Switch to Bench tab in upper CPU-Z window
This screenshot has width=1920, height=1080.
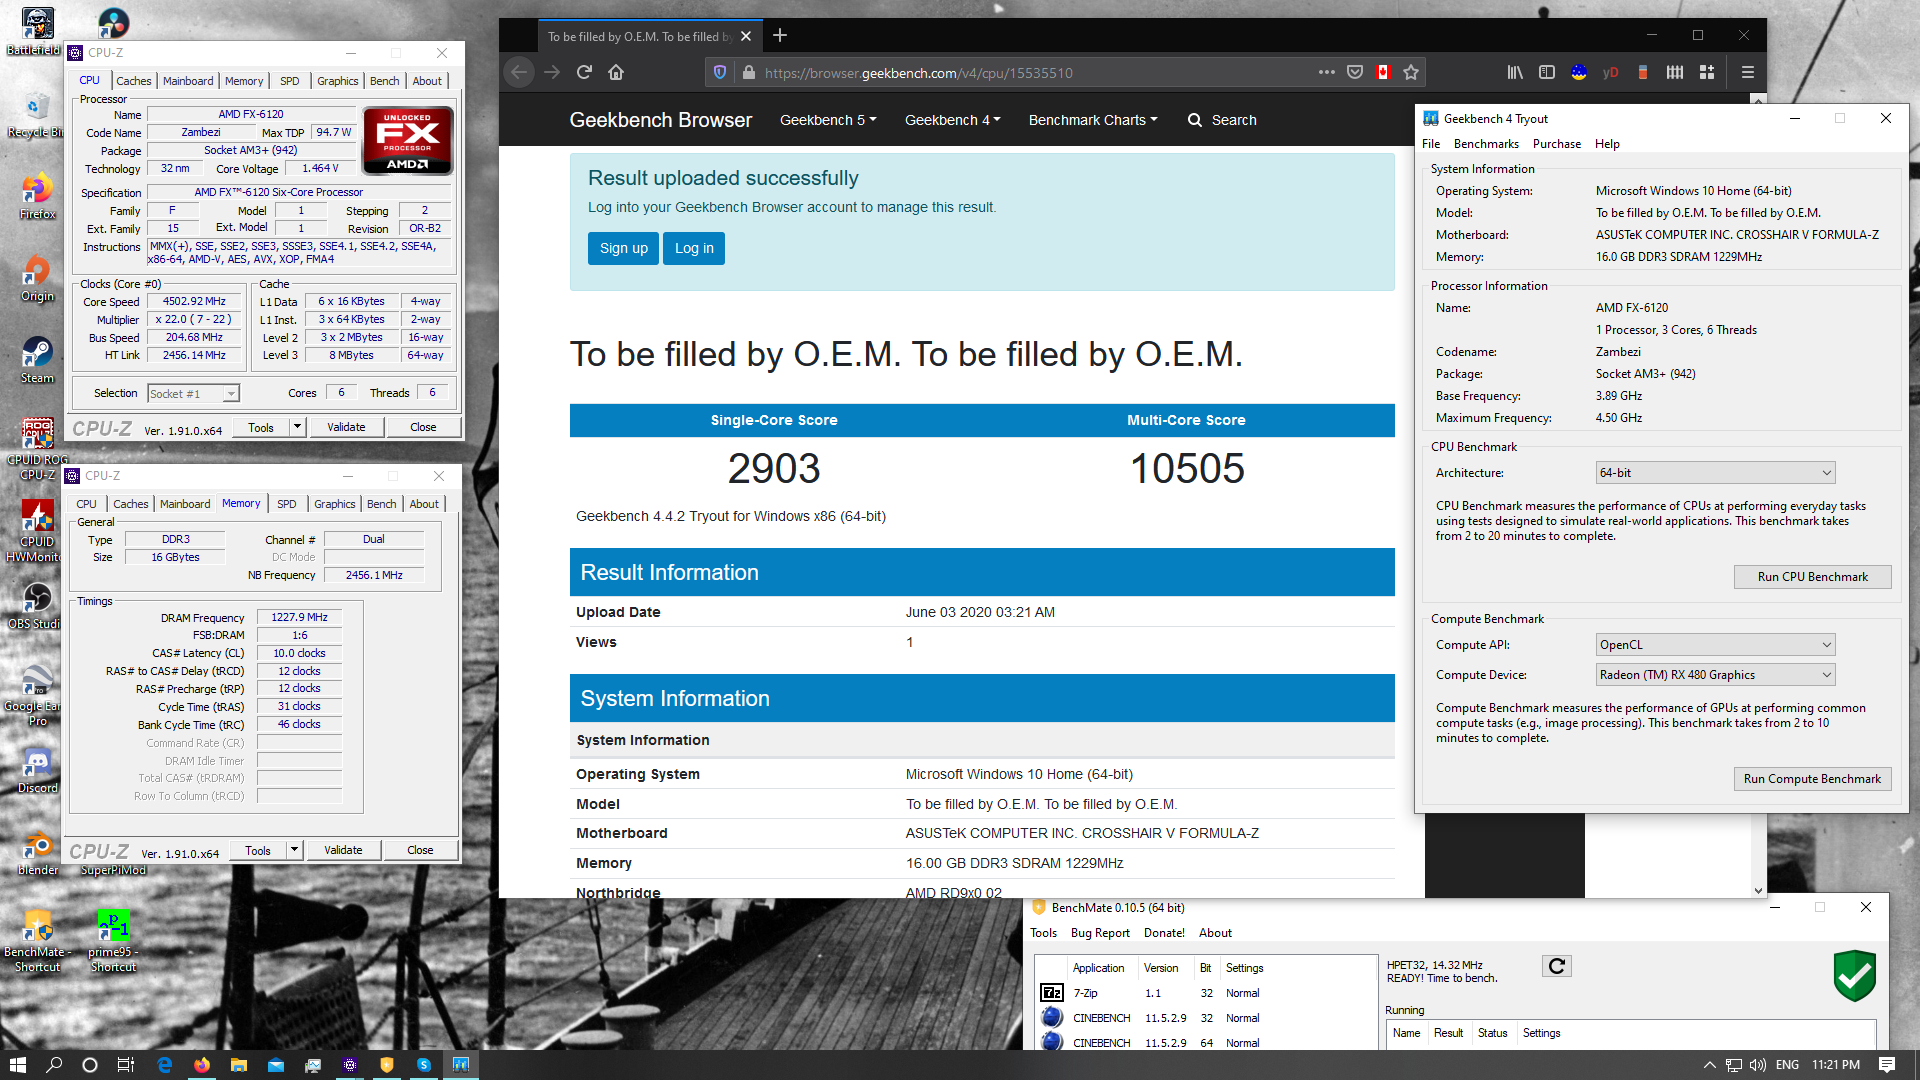point(384,81)
